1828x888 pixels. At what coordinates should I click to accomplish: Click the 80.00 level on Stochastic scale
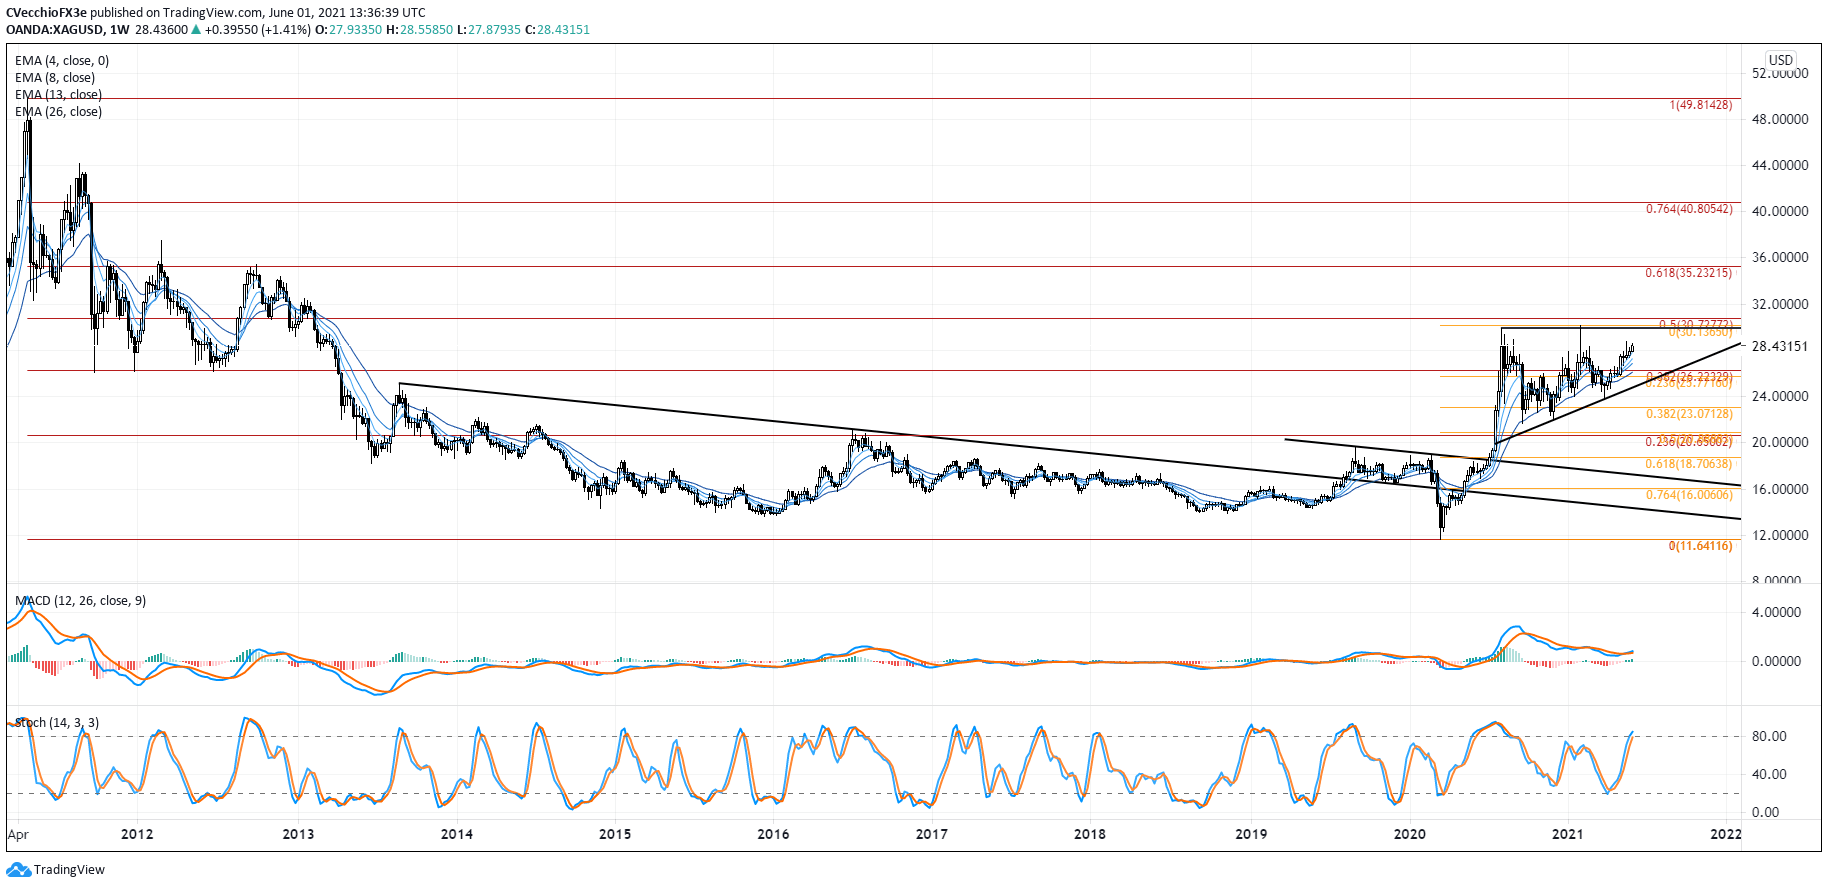[1769, 736]
